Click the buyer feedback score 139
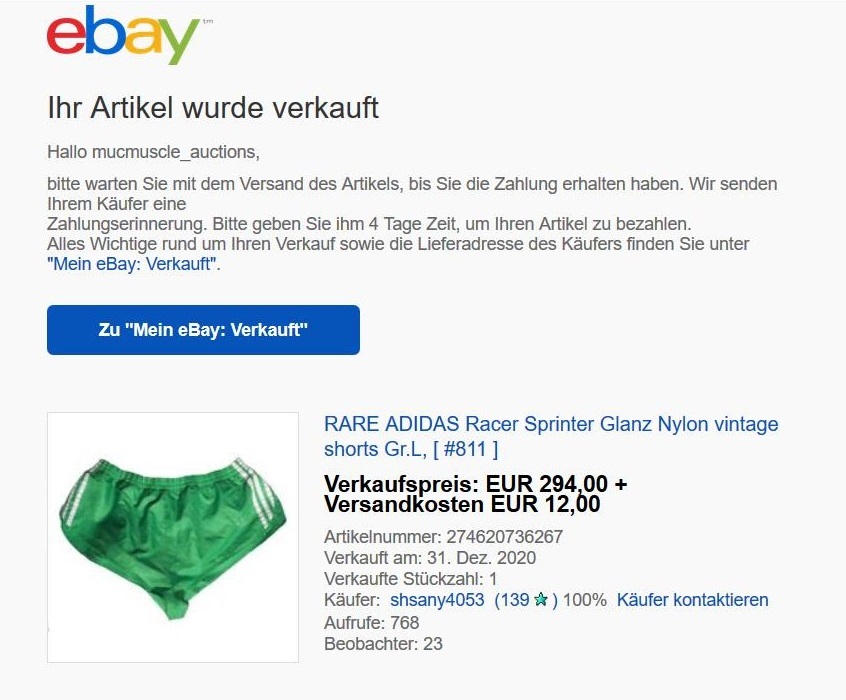Viewport: 846px width, 700px height. coord(511,600)
